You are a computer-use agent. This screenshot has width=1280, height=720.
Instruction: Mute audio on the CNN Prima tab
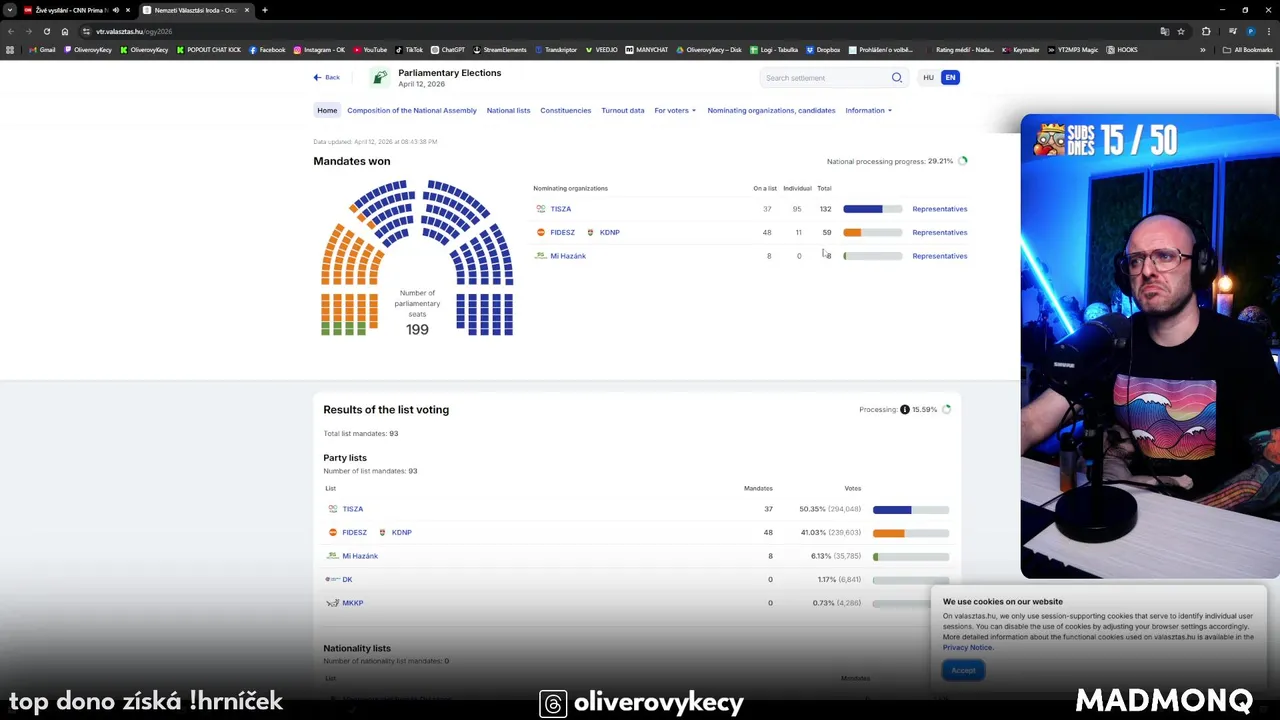point(116,10)
